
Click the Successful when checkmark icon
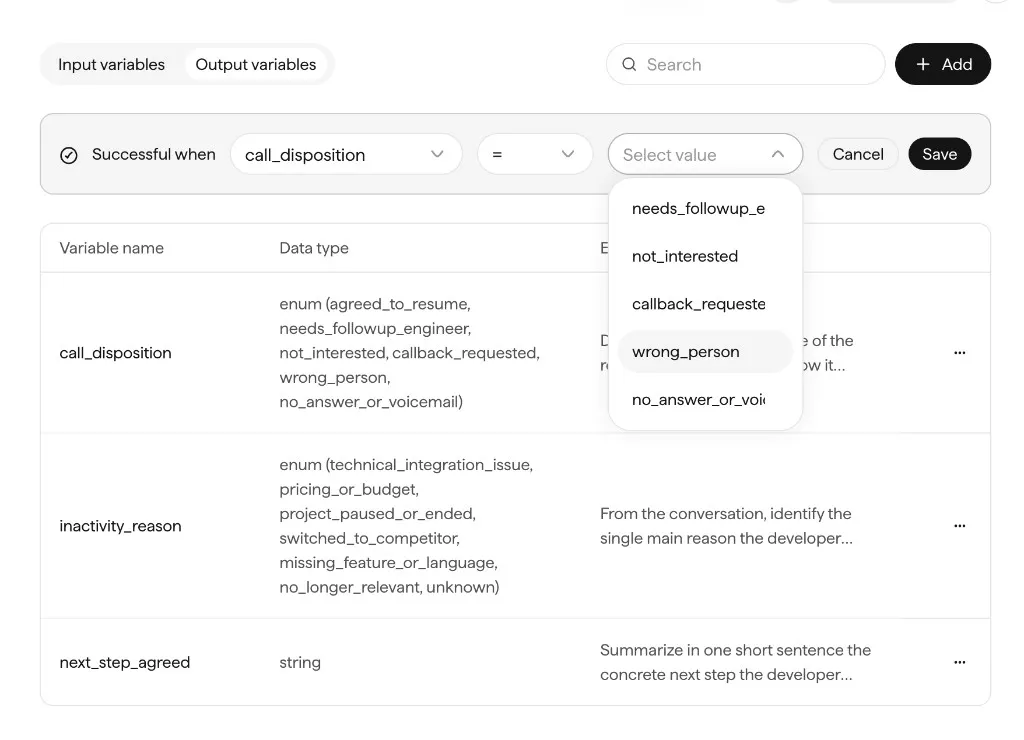69,155
